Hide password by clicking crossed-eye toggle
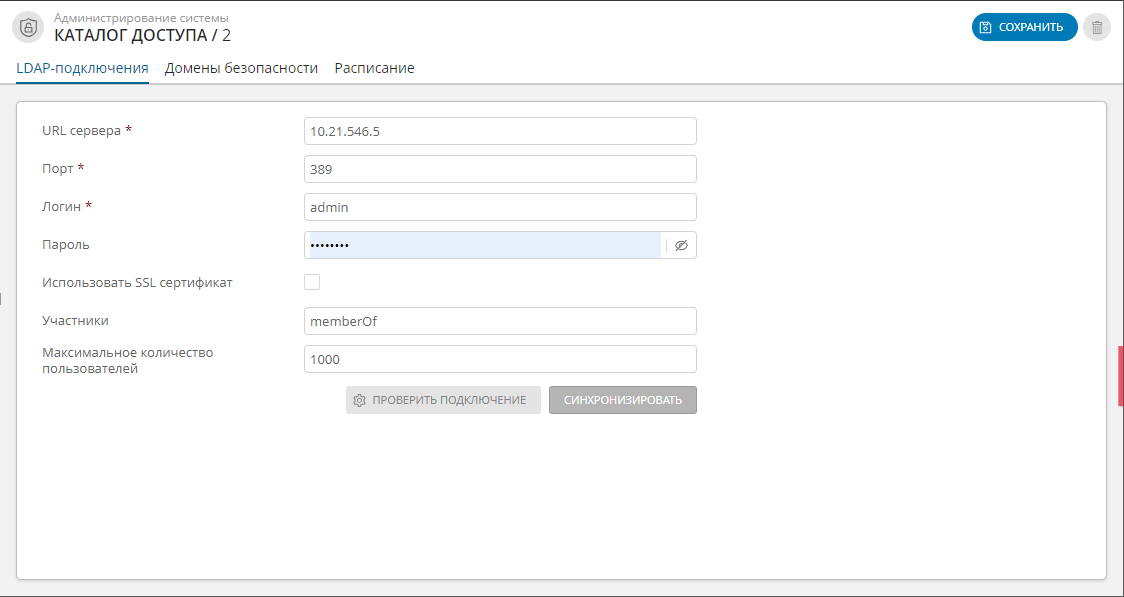 [681, 244]
